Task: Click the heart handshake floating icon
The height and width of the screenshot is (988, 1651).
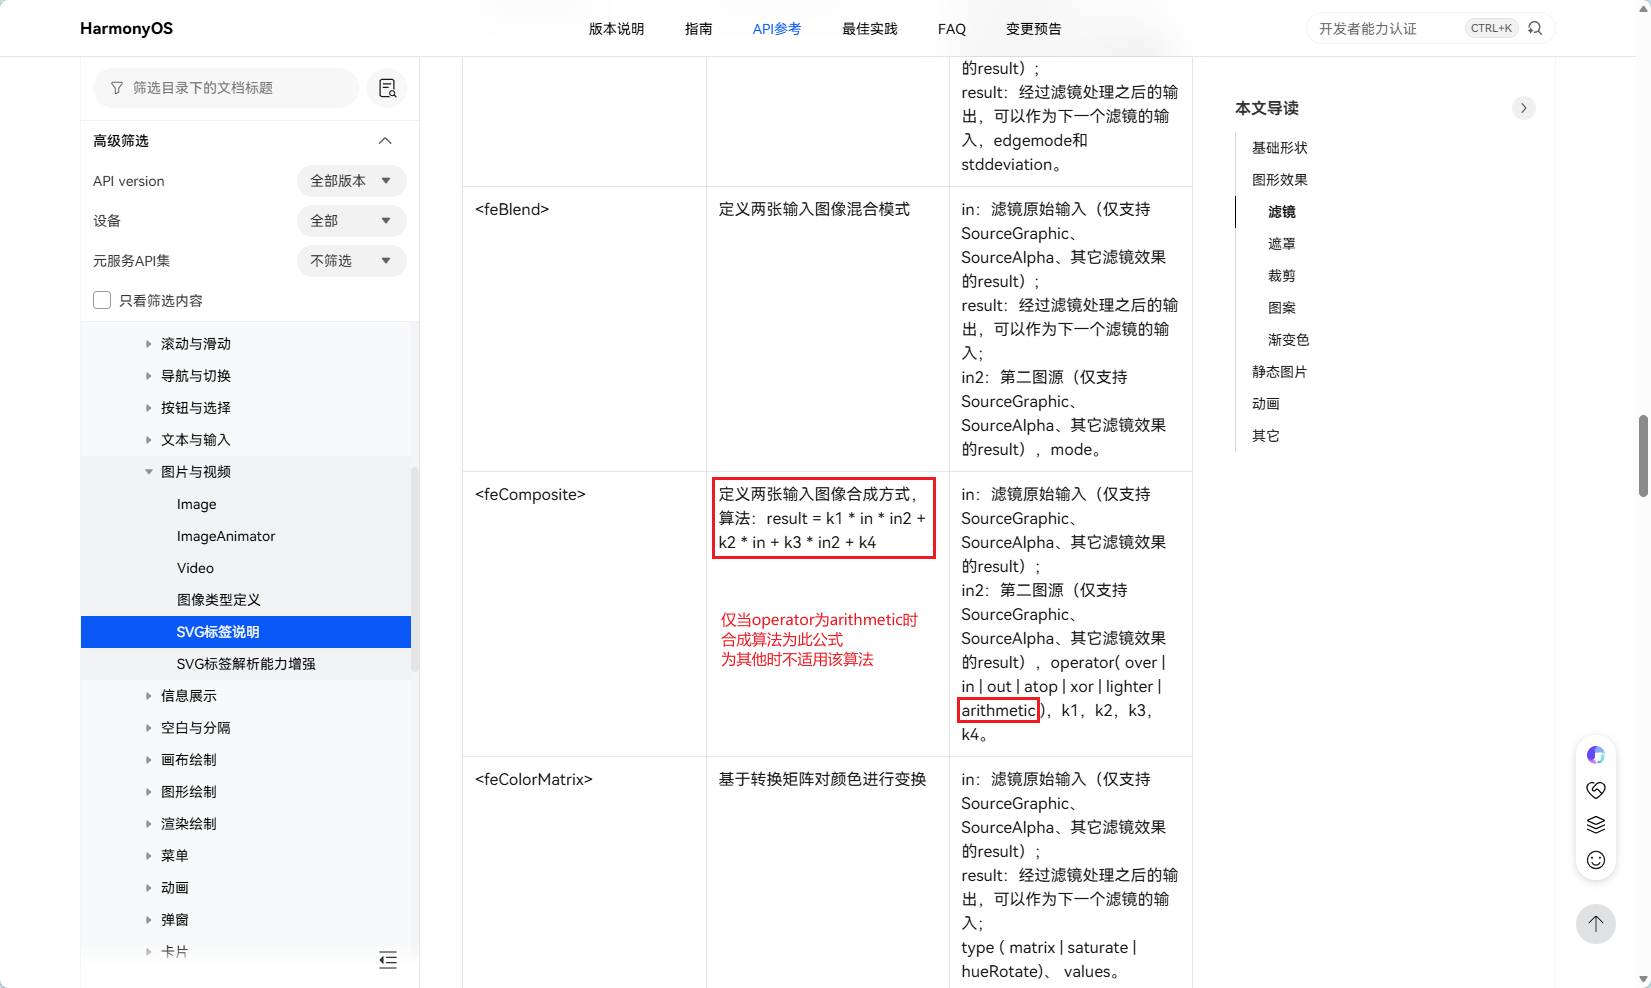Action: click(x=1596, y=790)
